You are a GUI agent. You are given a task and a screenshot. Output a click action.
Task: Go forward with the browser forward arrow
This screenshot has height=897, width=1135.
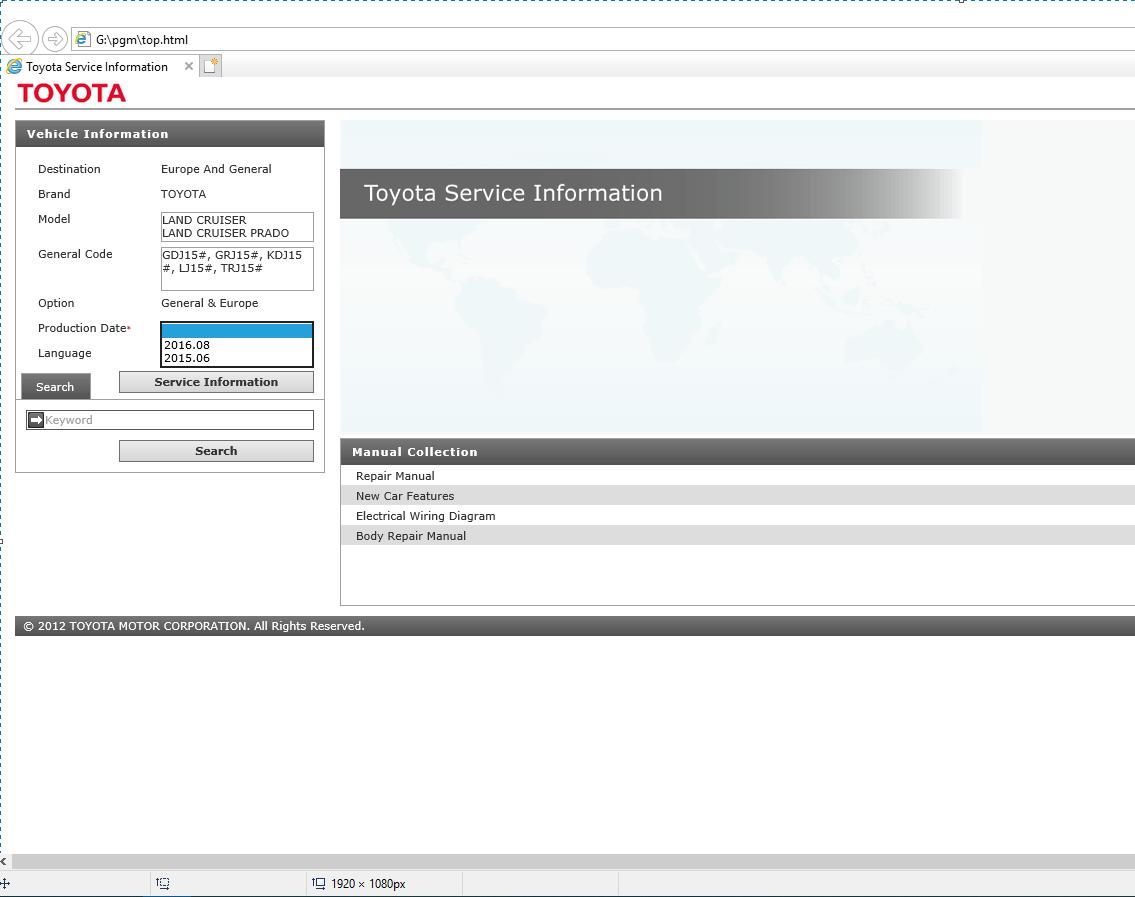point(55,38)
